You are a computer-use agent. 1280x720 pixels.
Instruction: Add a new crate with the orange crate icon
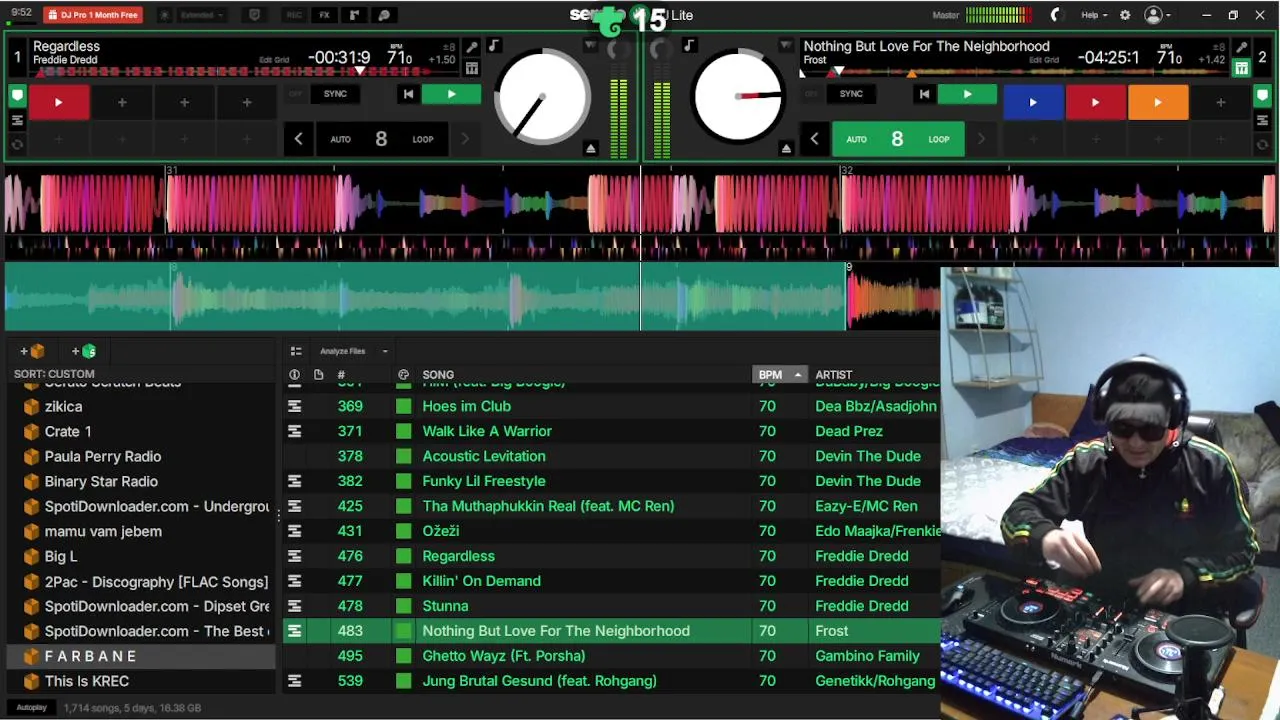[x=33, y=351]
